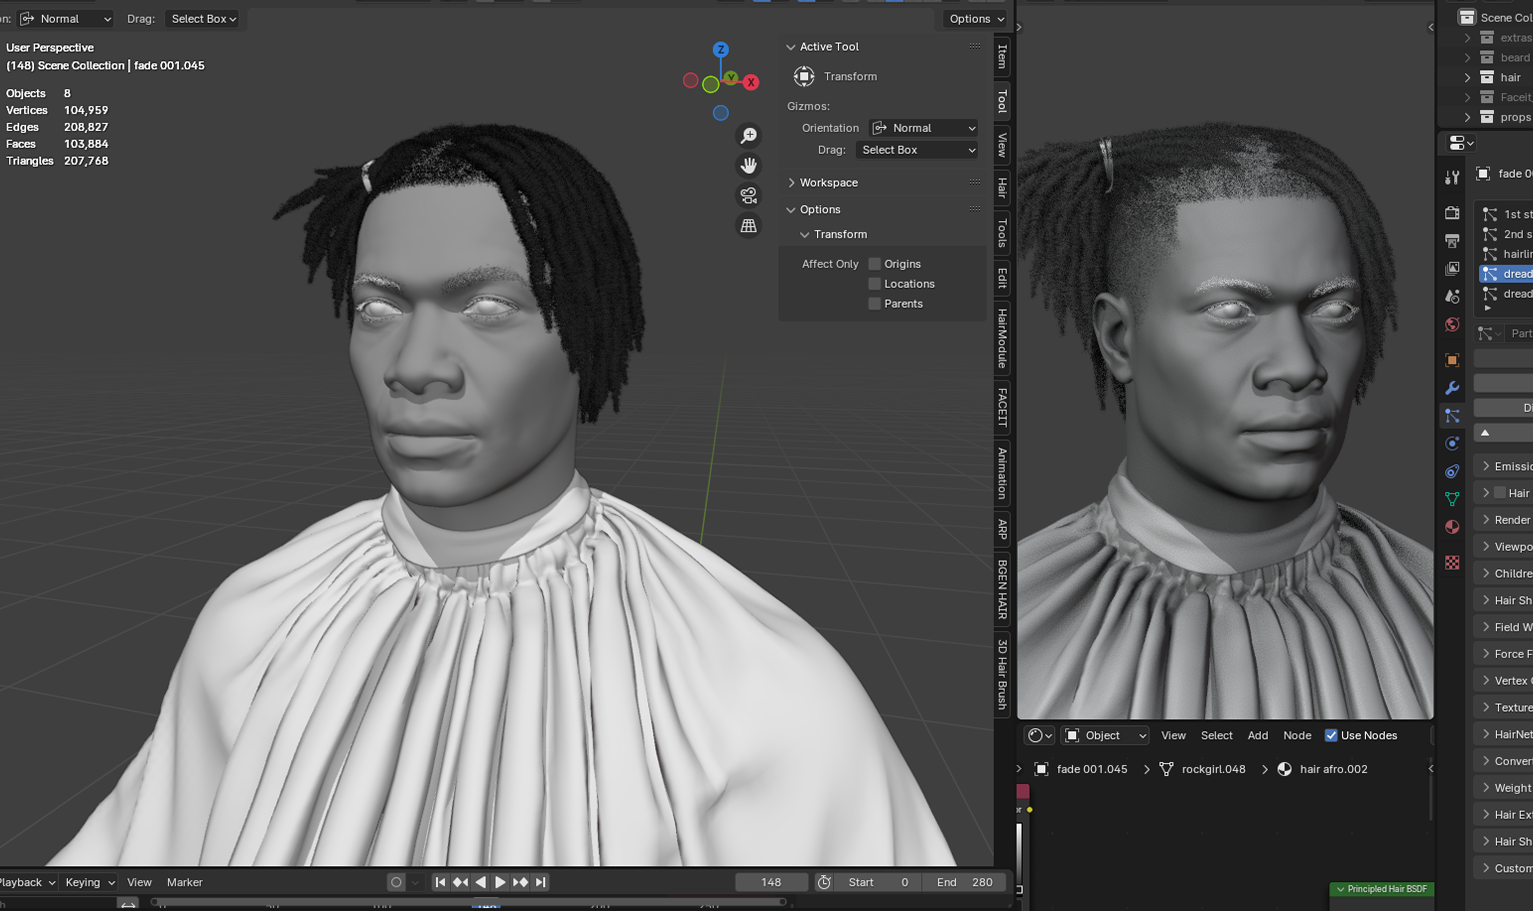1533x911 pixels.
Task: Enable the Parents checkbox
Action: [874, 304]
